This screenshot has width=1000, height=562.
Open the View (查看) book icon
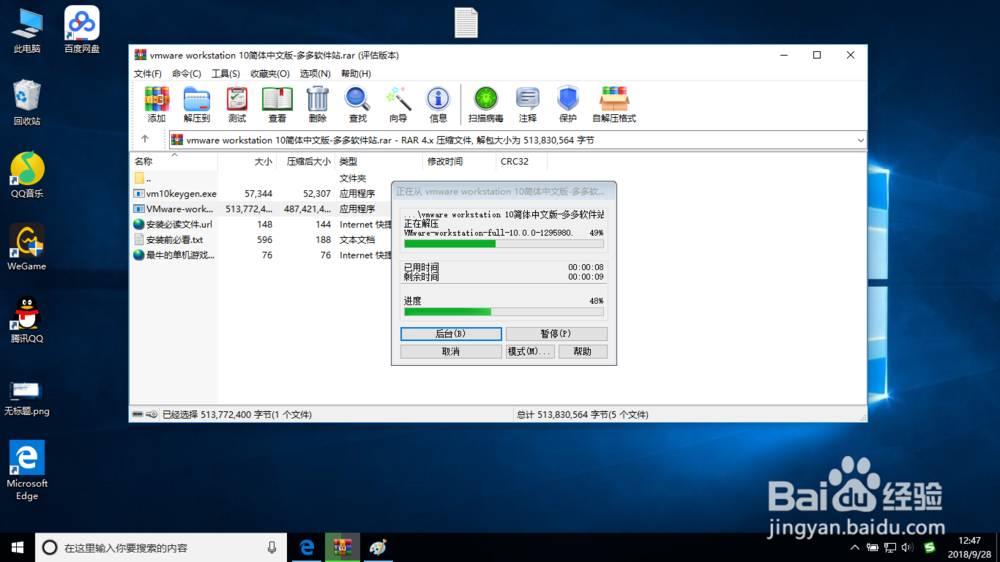coord(277,105)
